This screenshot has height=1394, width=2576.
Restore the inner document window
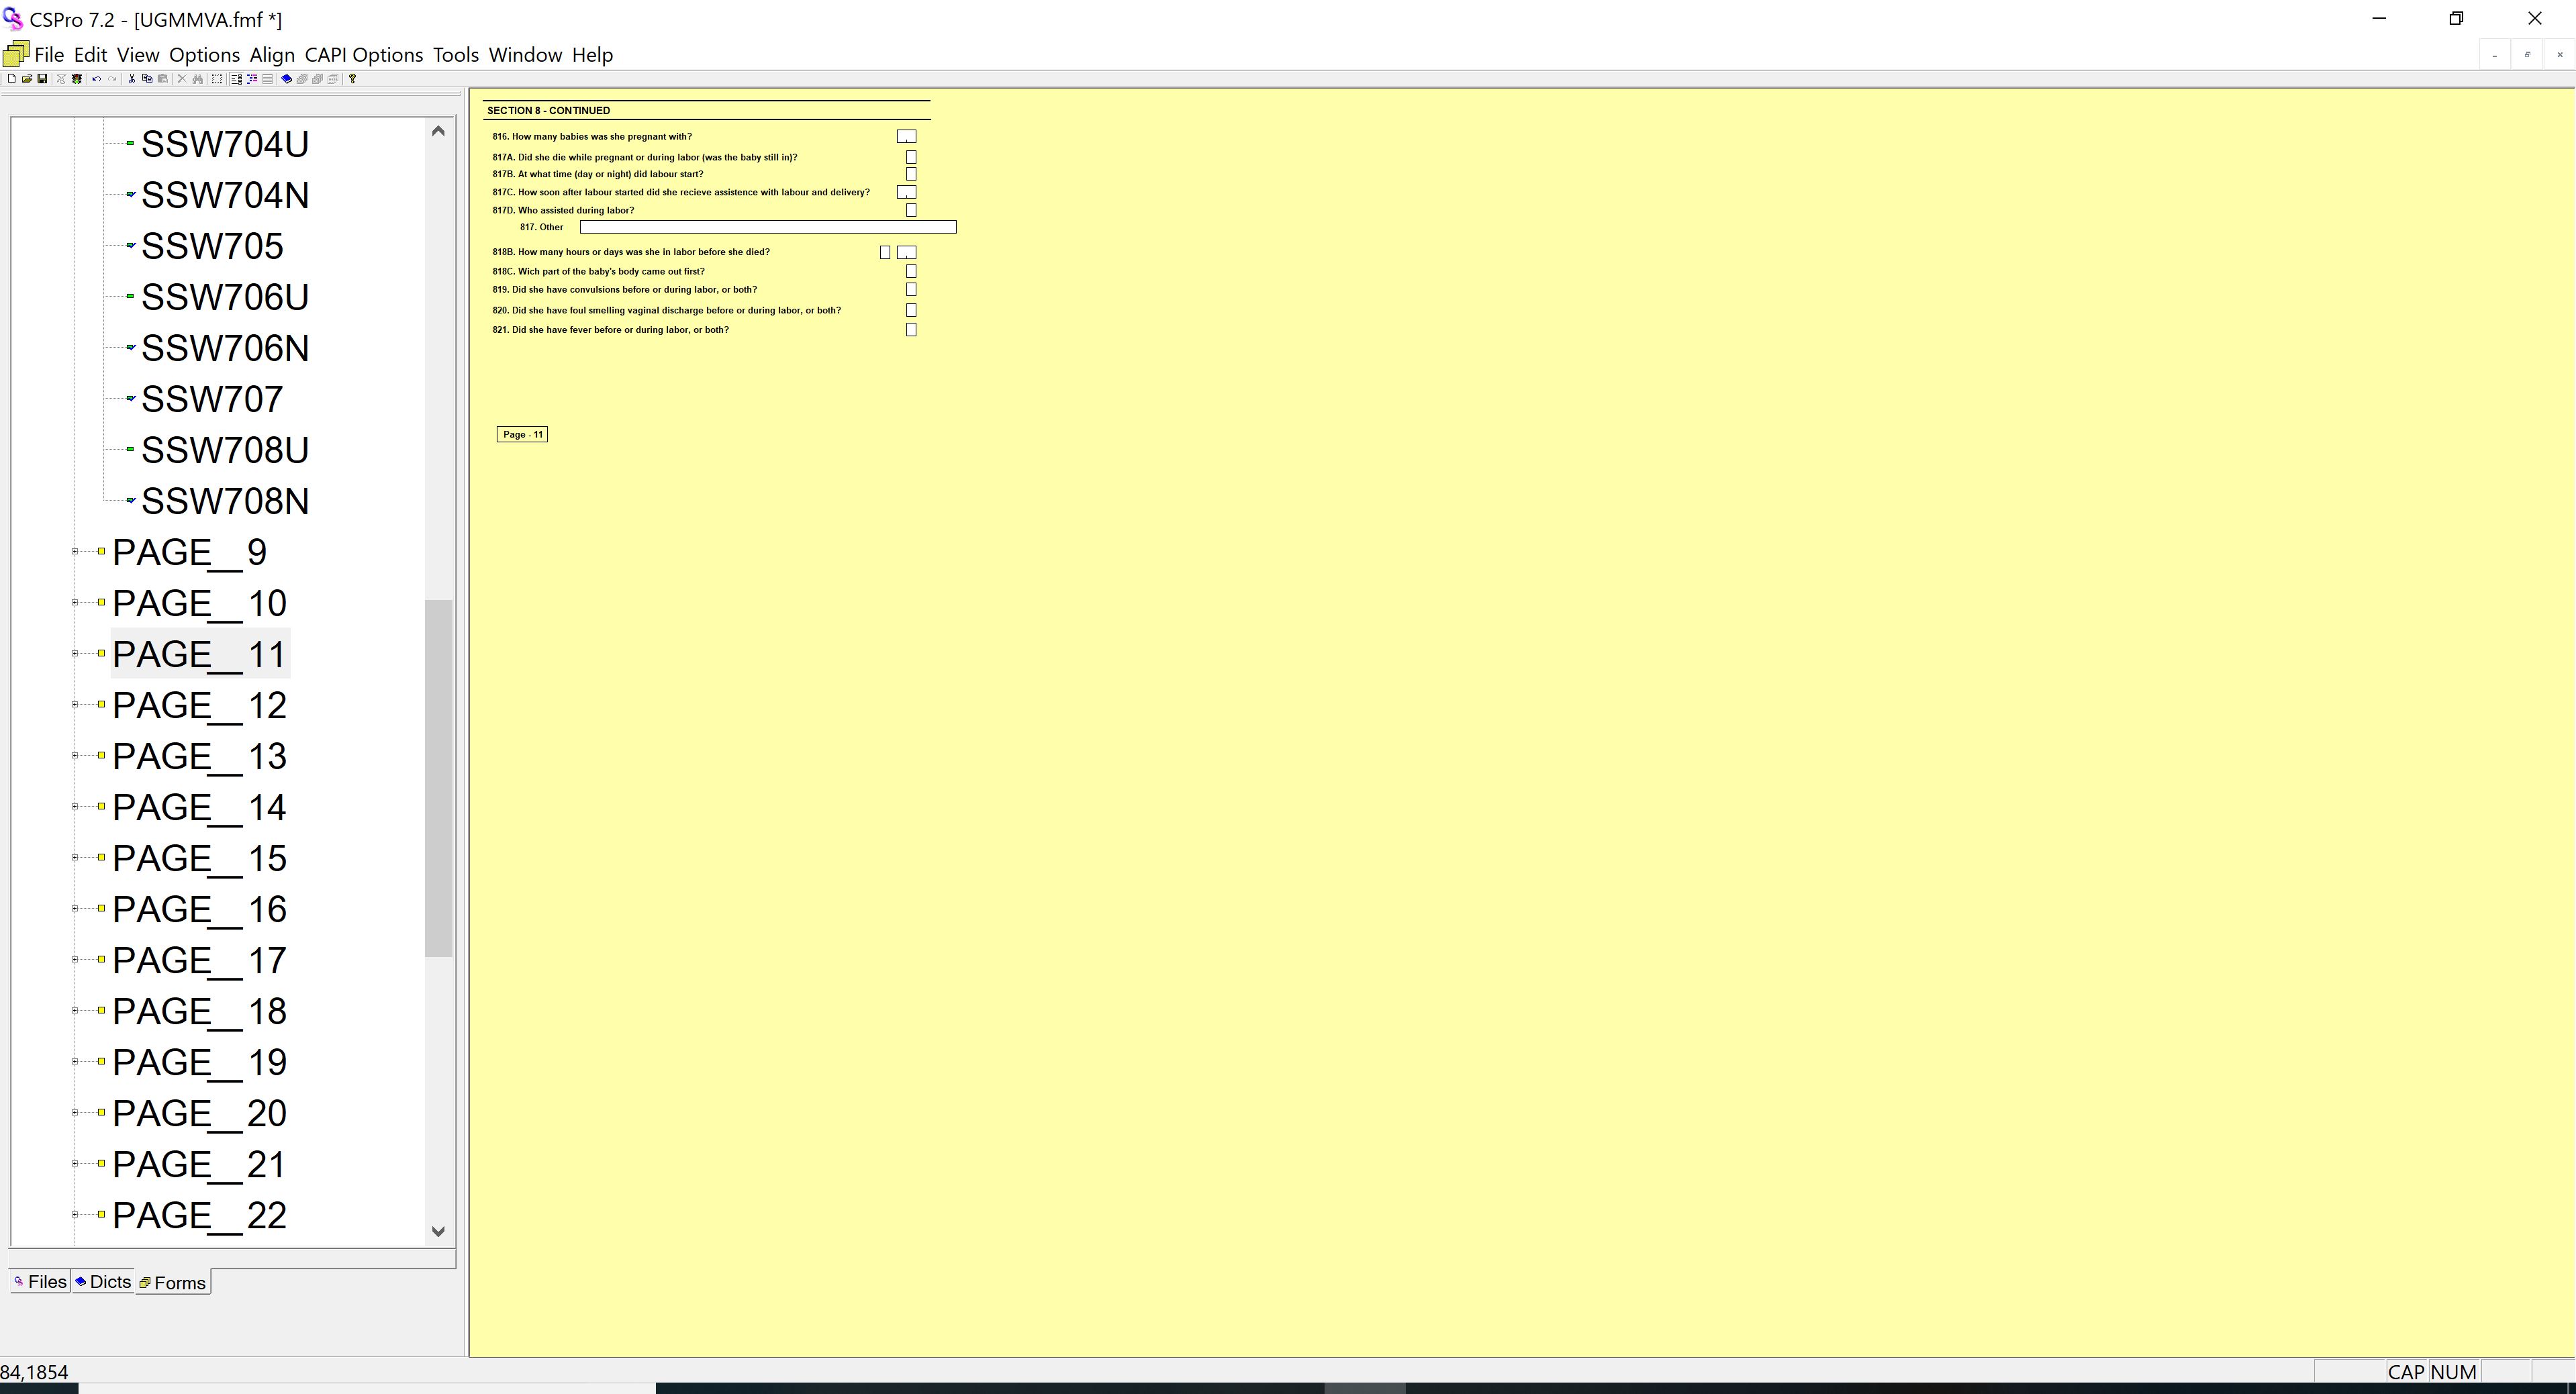2527,55
